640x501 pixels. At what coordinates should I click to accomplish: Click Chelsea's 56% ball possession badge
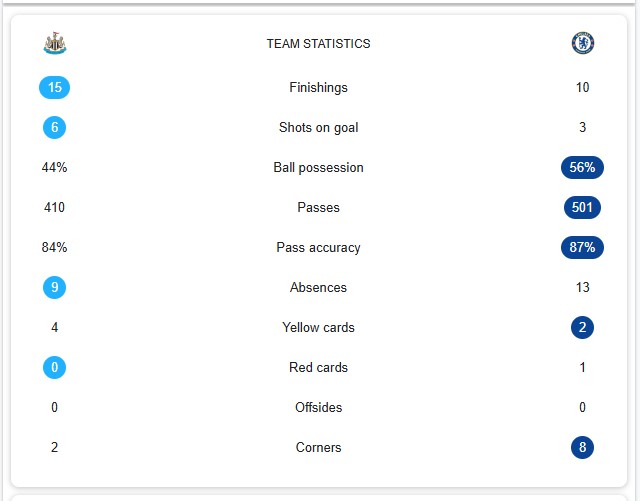(x=582, y=167)
